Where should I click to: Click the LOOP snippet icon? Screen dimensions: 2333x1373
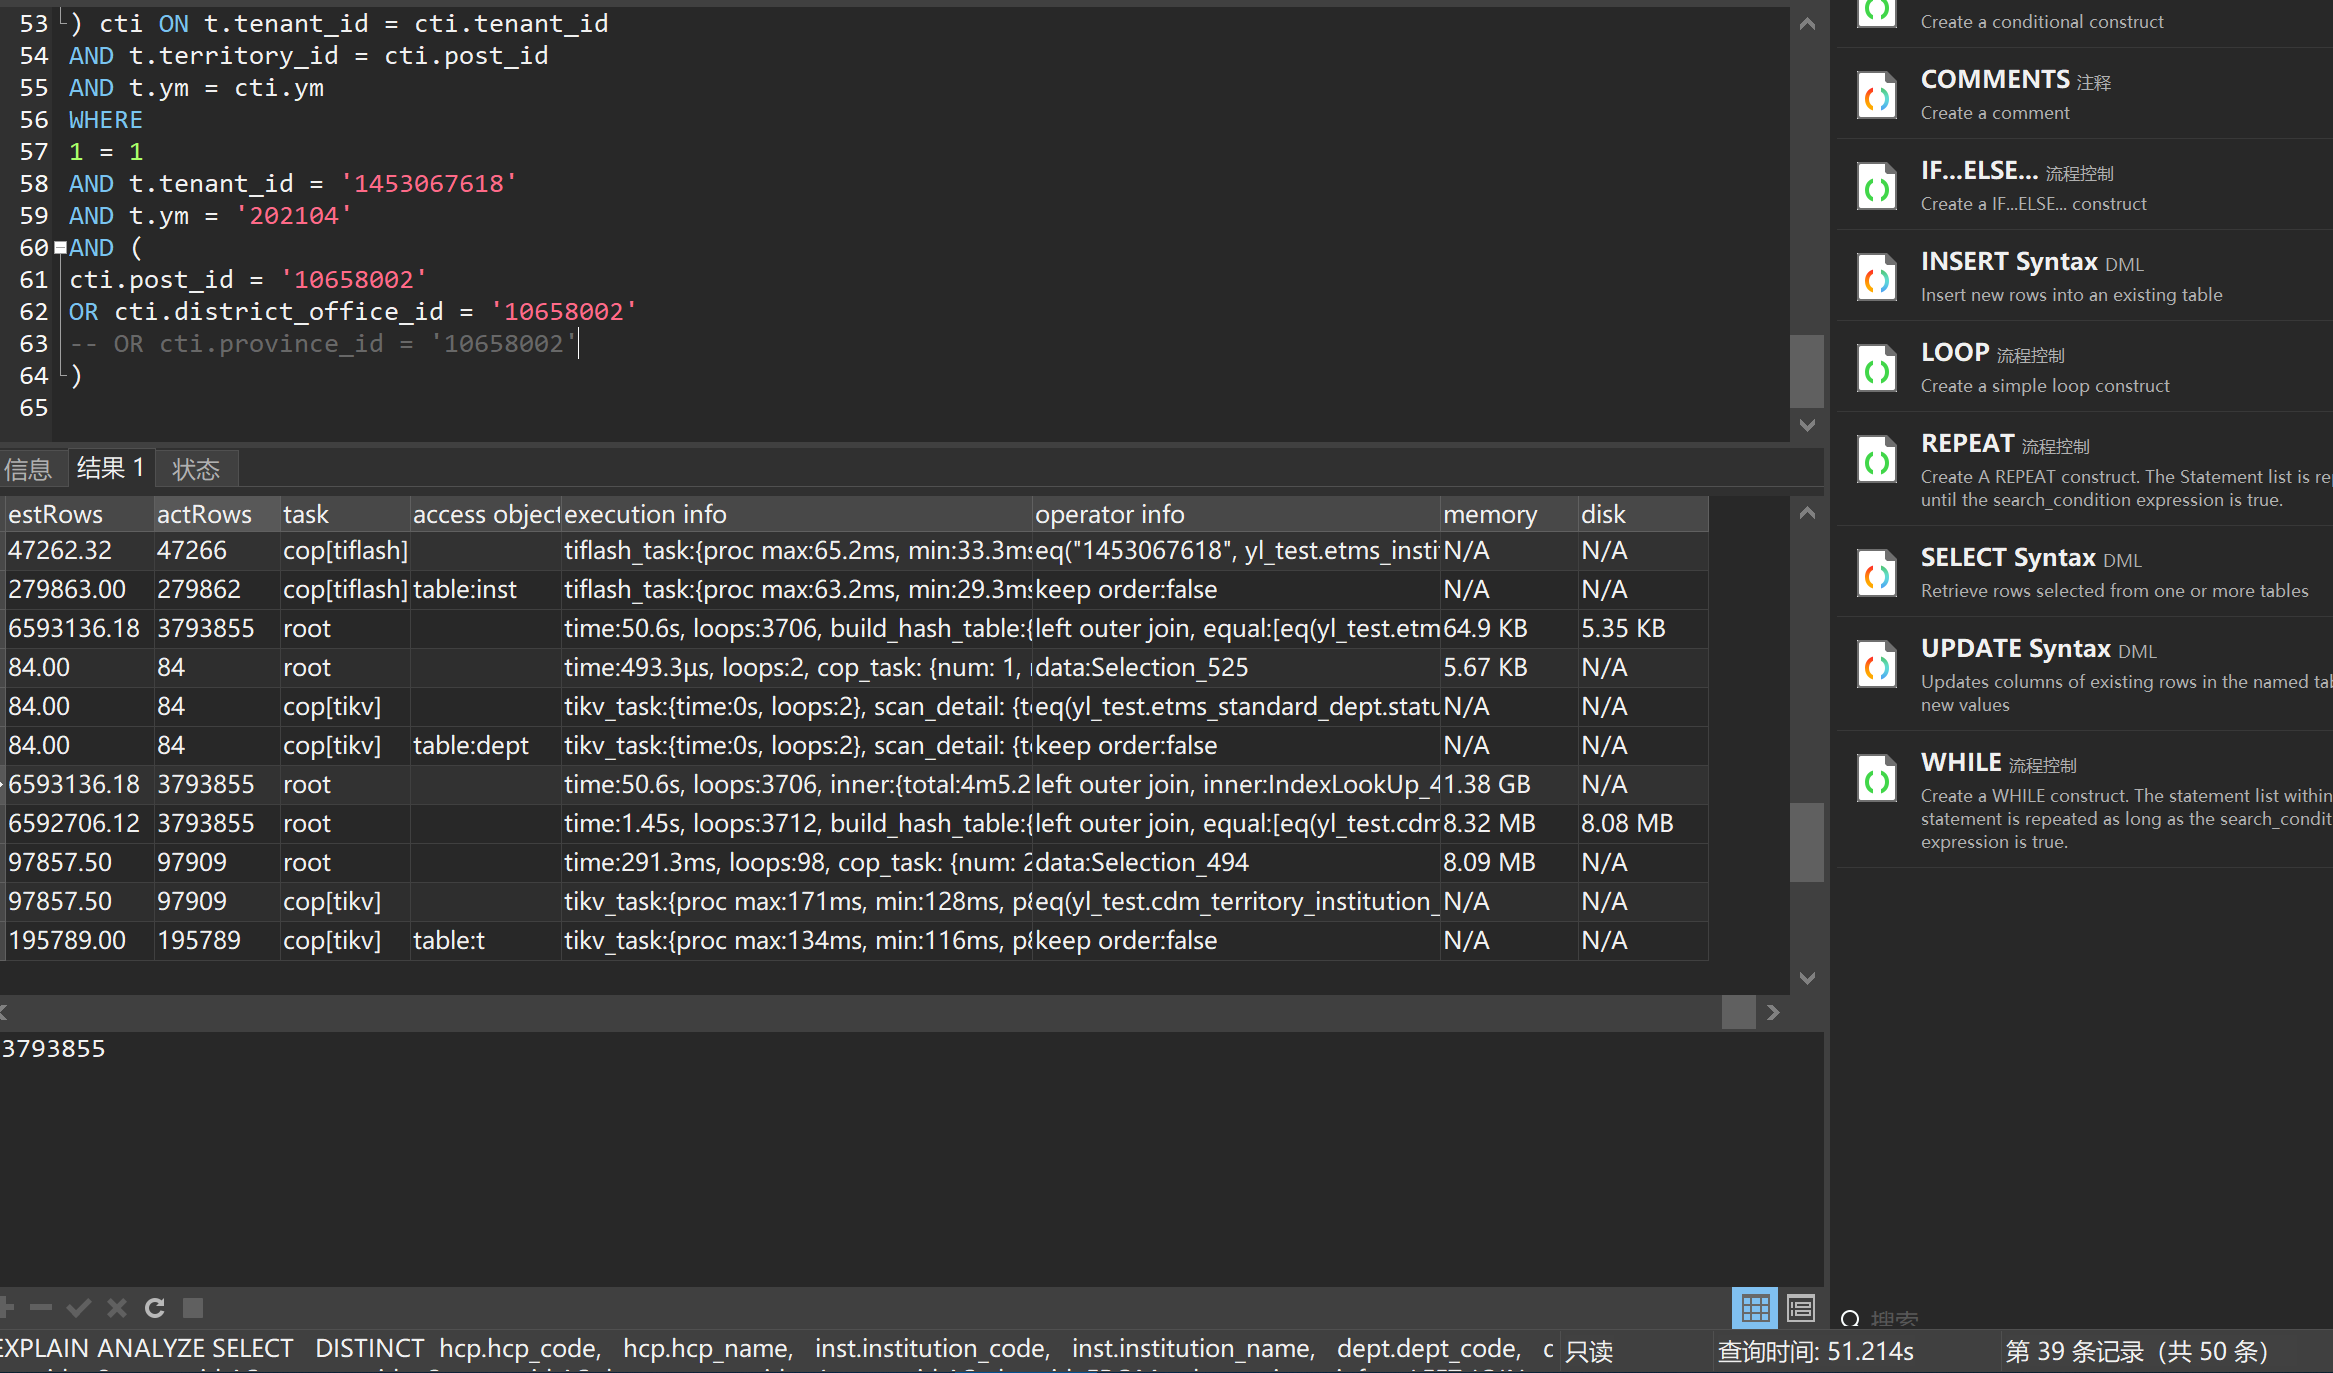click(x=1877, y=368)
